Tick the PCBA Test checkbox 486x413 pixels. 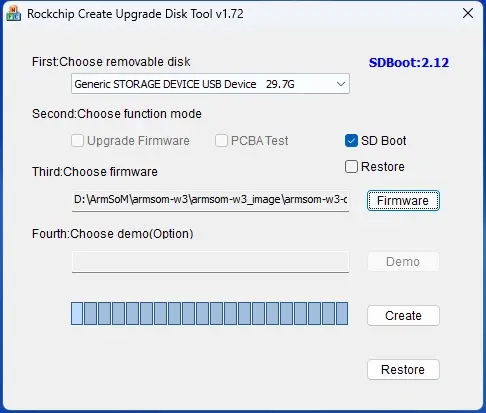tap(221, 140)
